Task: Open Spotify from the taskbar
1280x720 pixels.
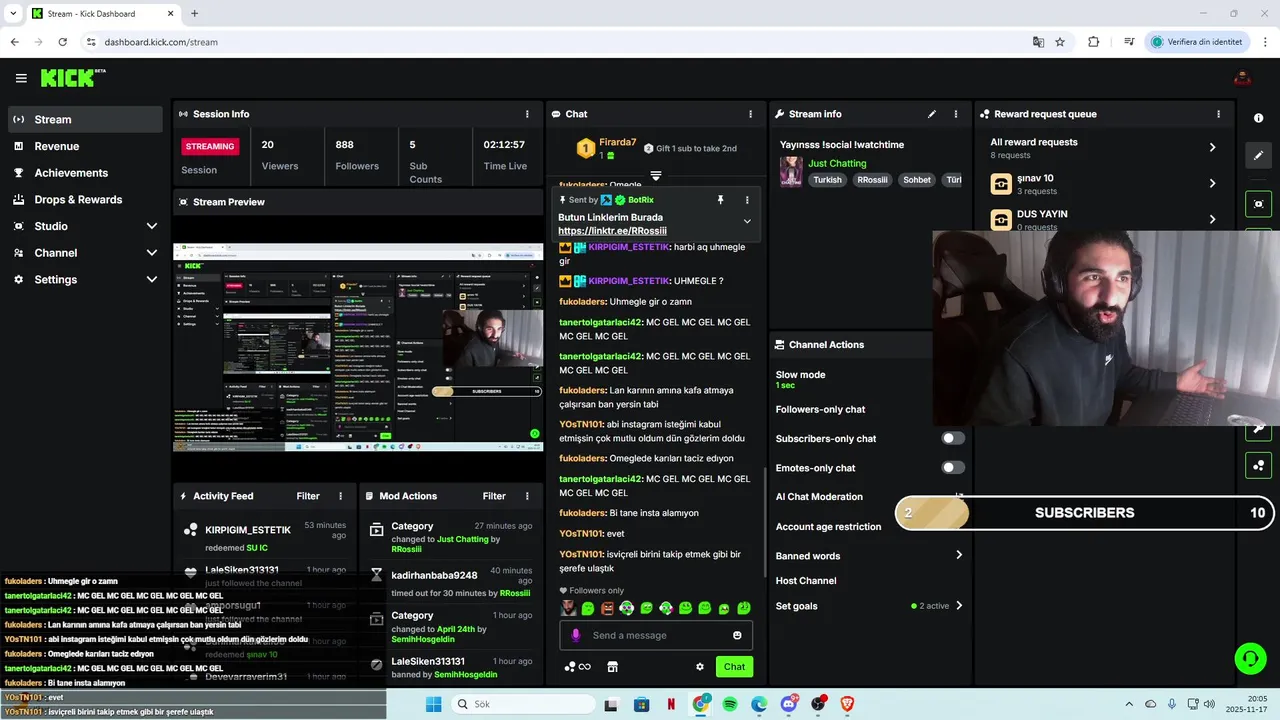Action: click(x=730, y=704)
